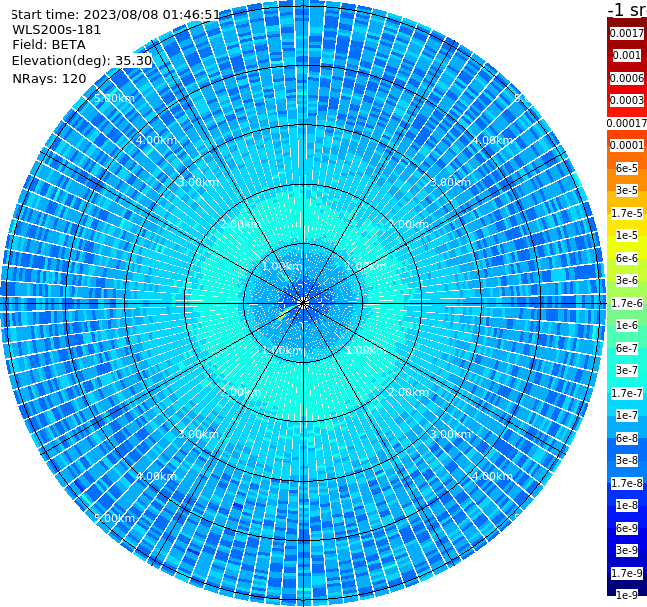
Task: Select the WLS200s-181 instrument label
Action: click(x=57, y=30)
